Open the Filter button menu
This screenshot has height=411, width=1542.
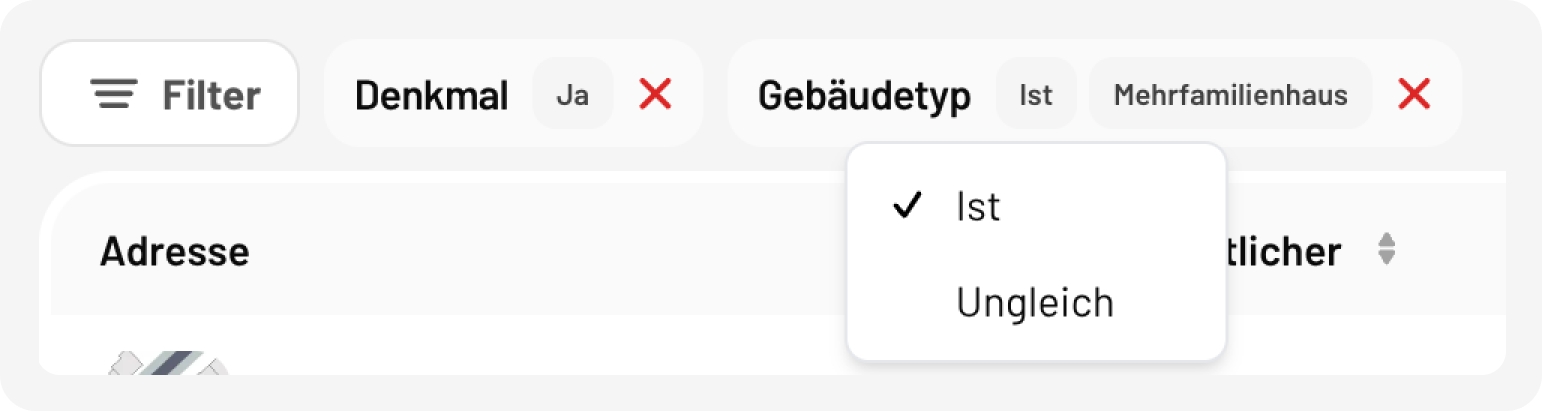pos(170,94)
